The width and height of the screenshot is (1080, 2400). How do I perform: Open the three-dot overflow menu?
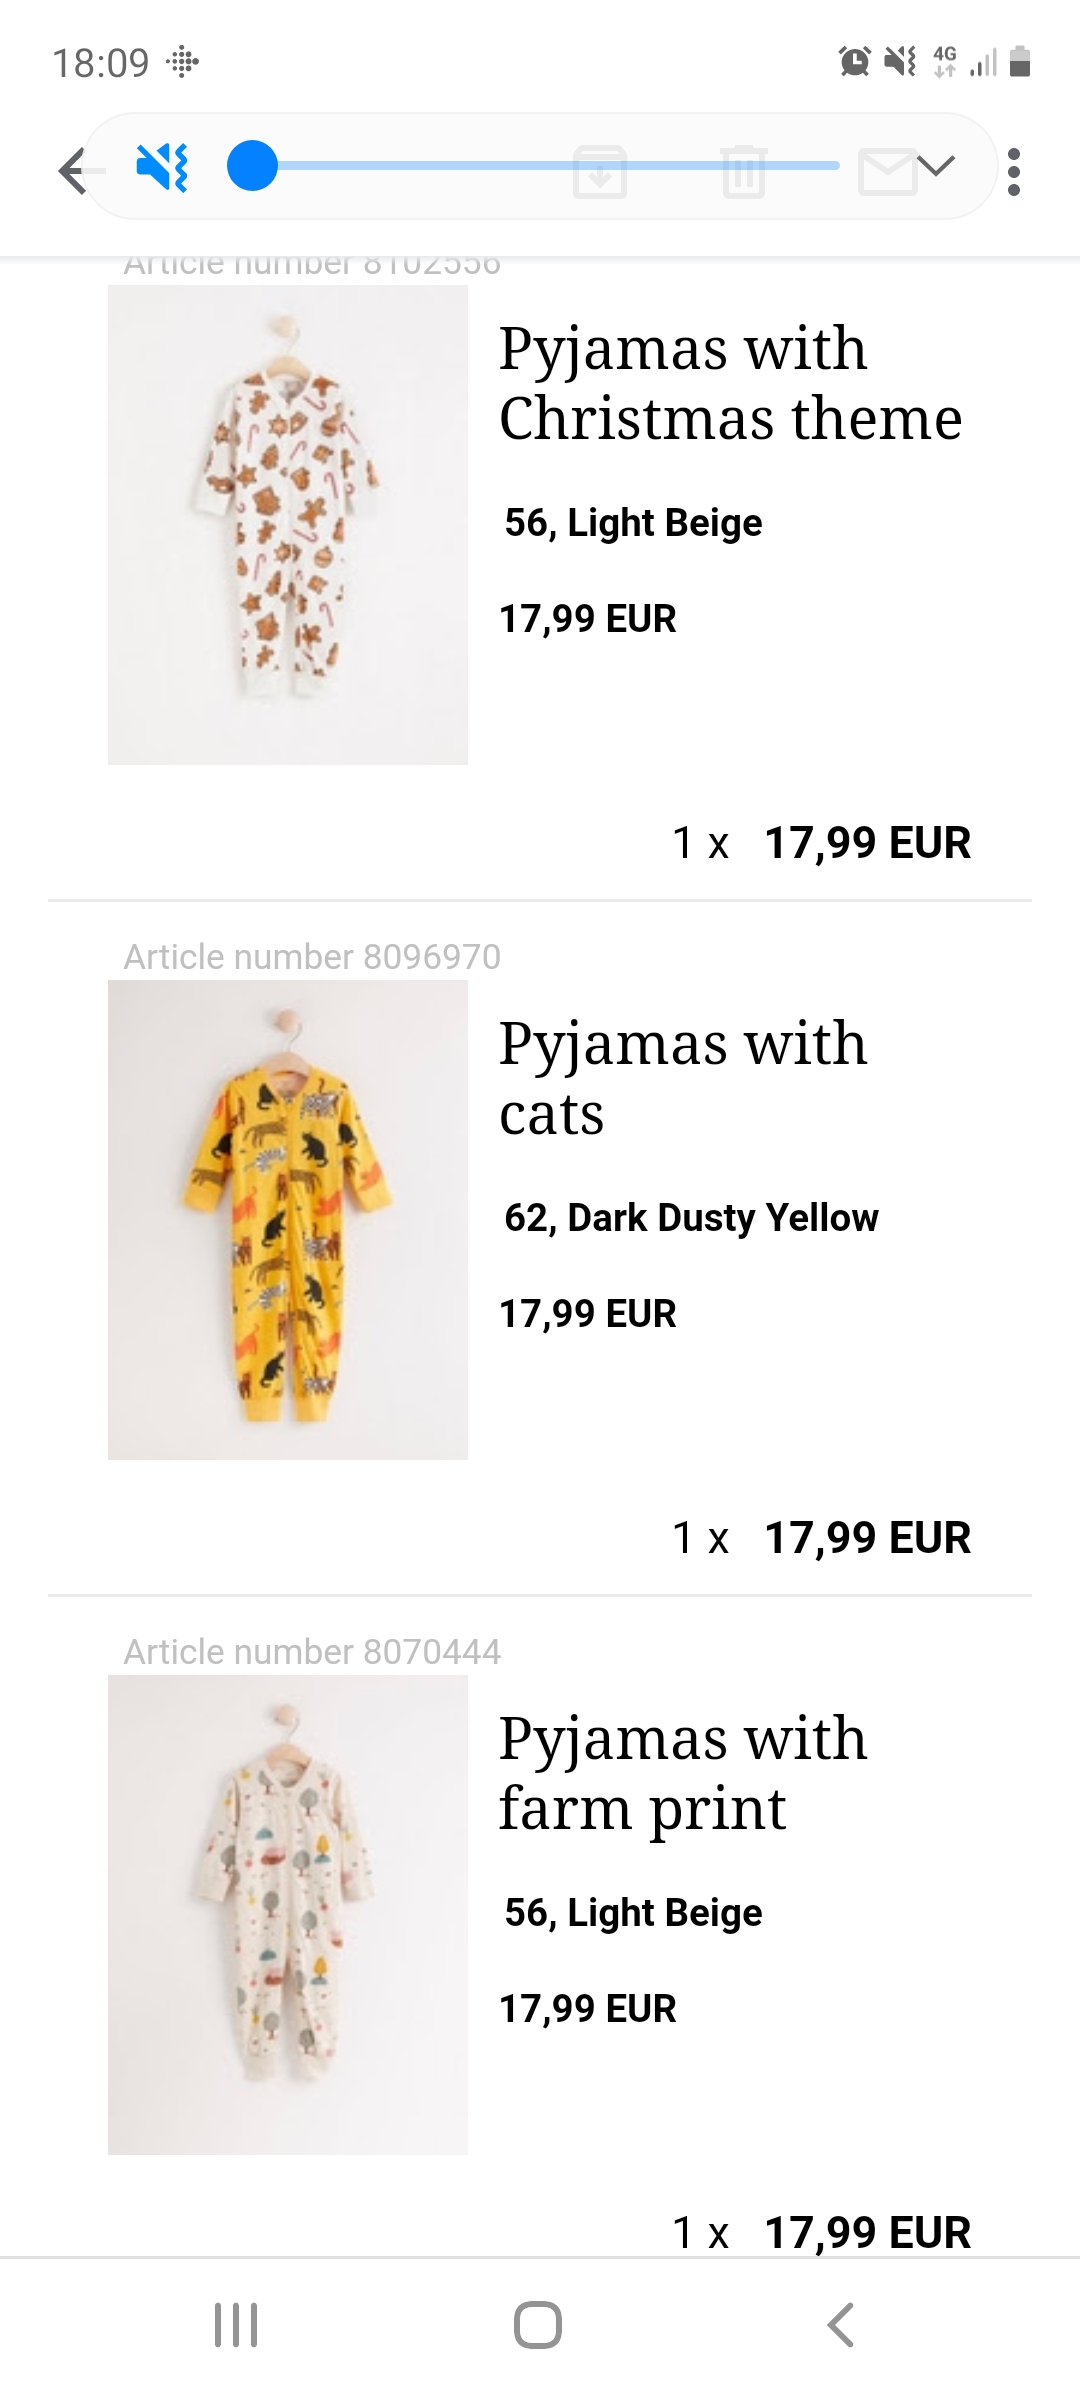tap(1014, 172)
